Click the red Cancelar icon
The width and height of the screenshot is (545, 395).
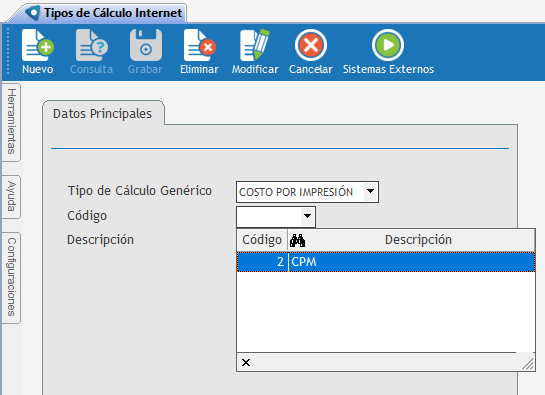pos(311,45)
